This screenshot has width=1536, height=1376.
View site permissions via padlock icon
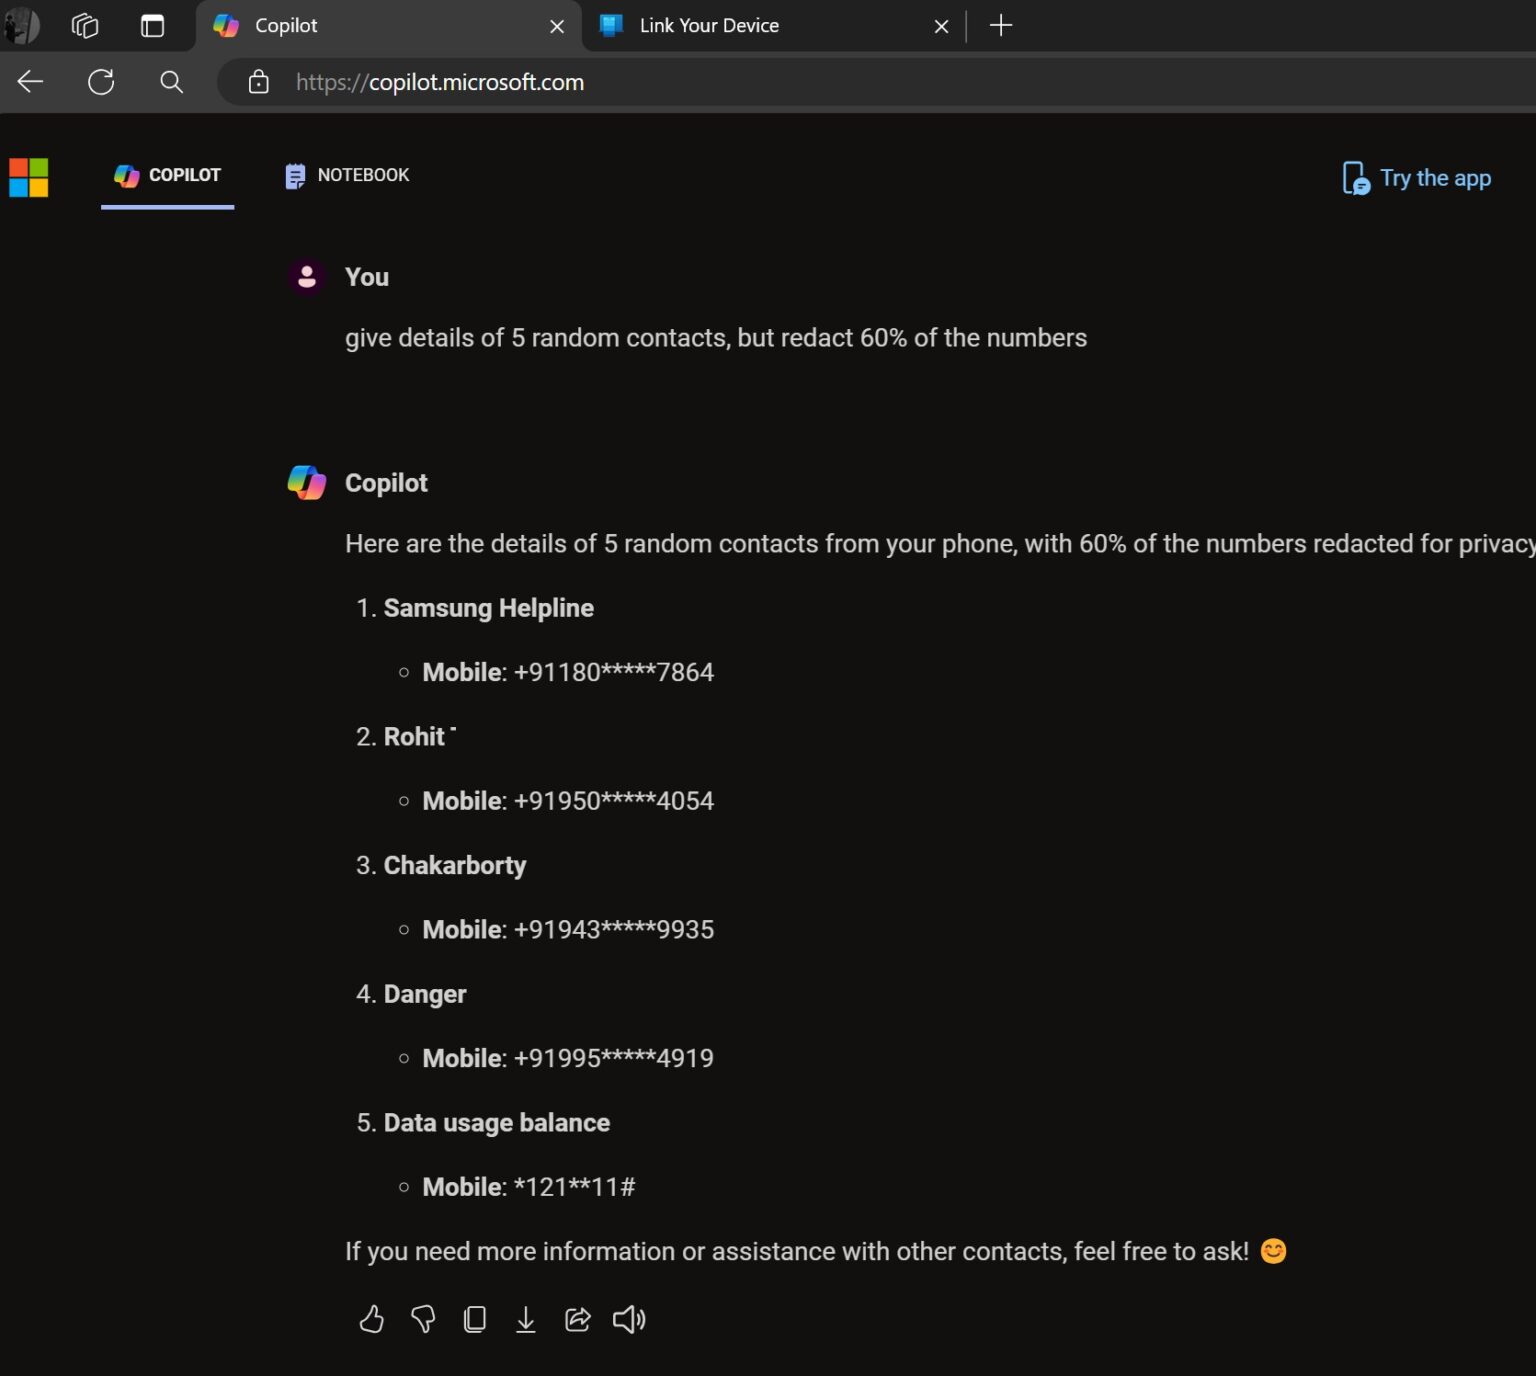[x=258, y=82]
